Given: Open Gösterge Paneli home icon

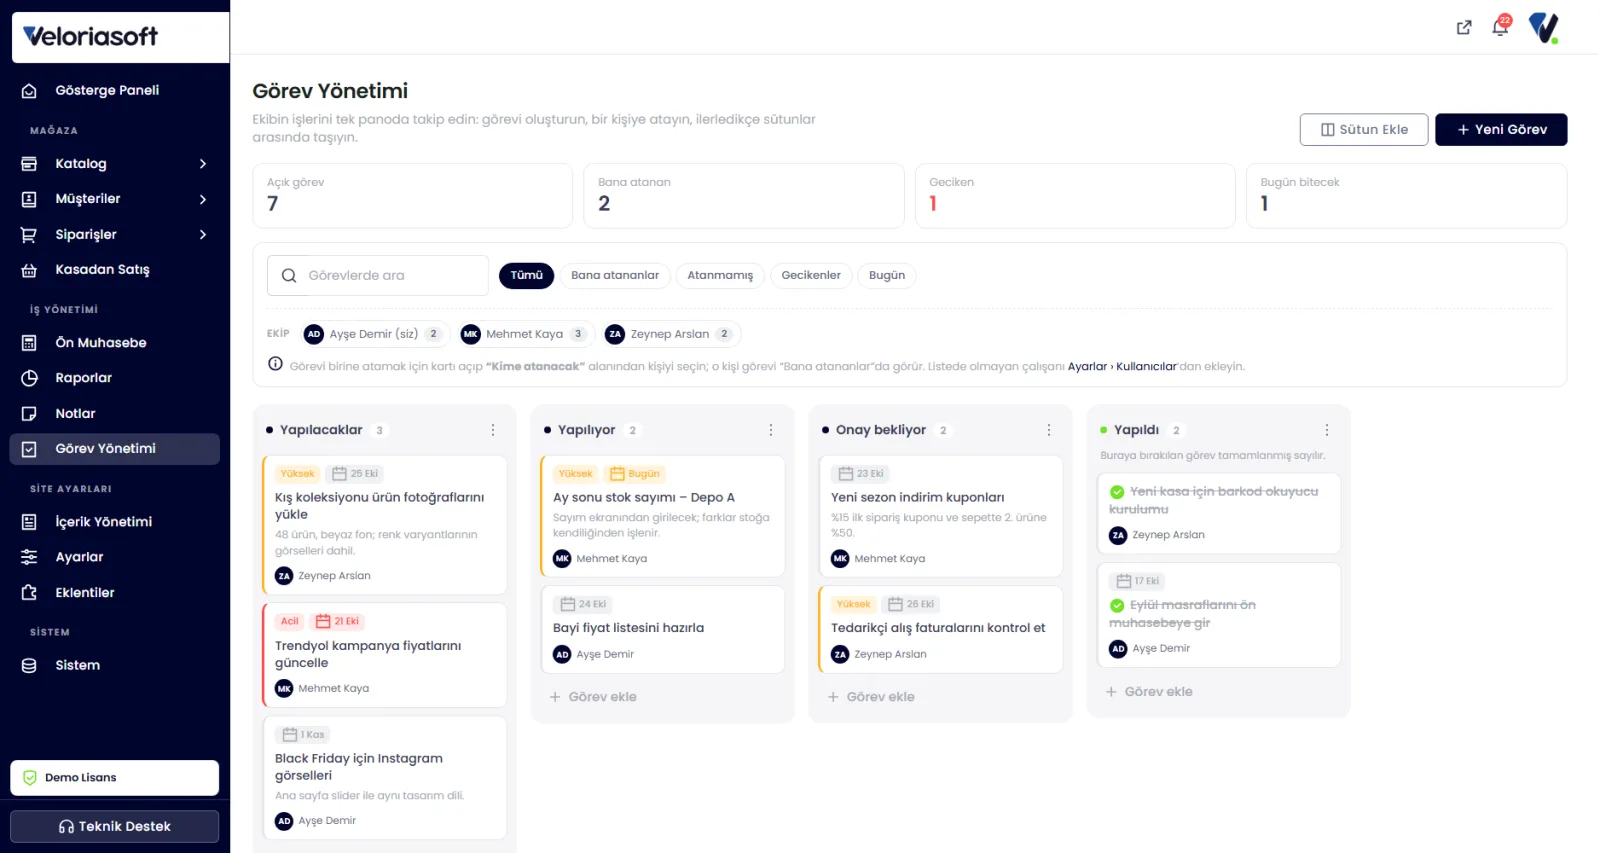Looking at the screenshot, I should pyautogui.click(x=29, y=91).
